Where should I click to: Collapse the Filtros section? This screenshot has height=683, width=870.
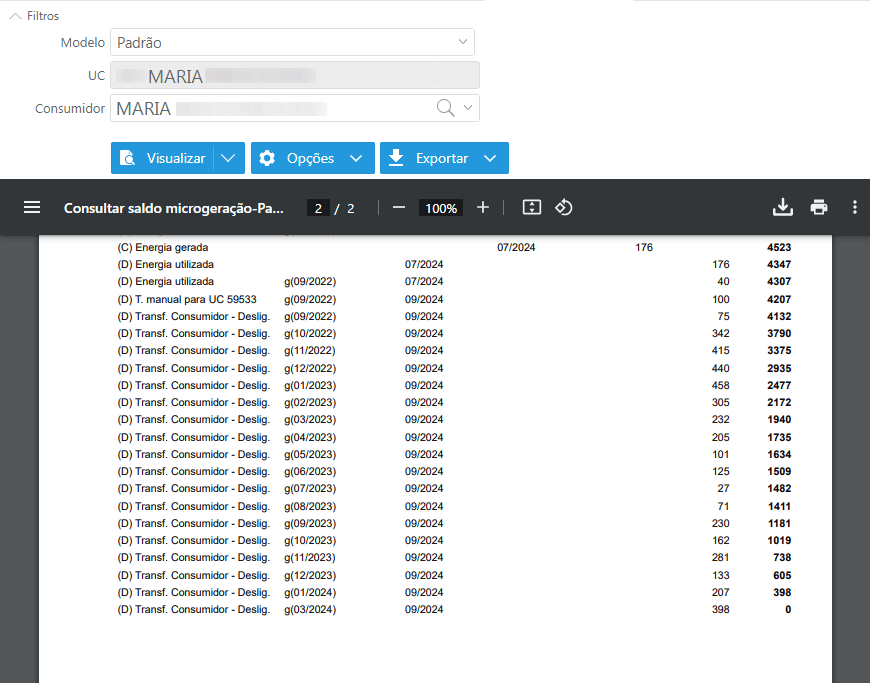[15, 16]
